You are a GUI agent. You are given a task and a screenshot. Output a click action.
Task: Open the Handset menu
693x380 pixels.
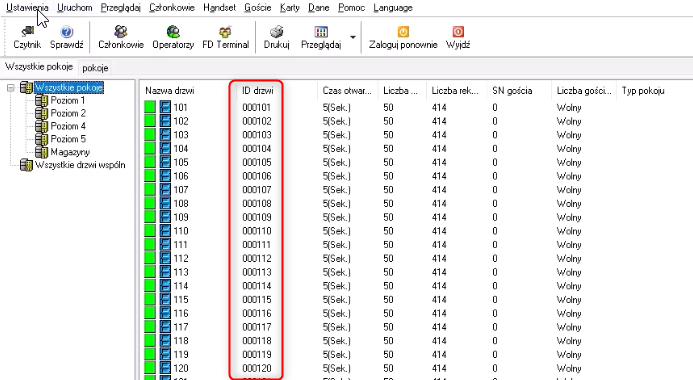point(220,8)
